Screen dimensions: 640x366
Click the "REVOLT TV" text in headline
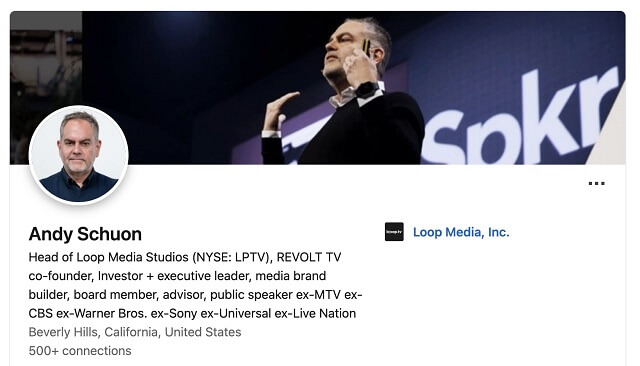click(309, 257)
